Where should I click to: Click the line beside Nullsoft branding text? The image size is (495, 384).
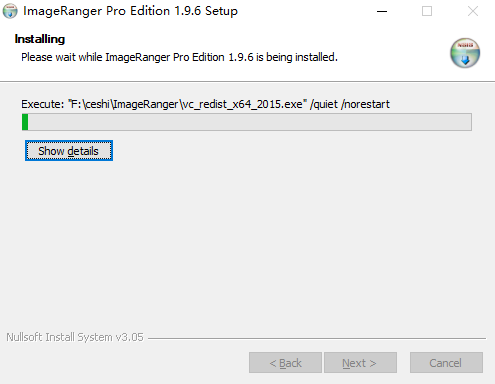coord(317,339)
